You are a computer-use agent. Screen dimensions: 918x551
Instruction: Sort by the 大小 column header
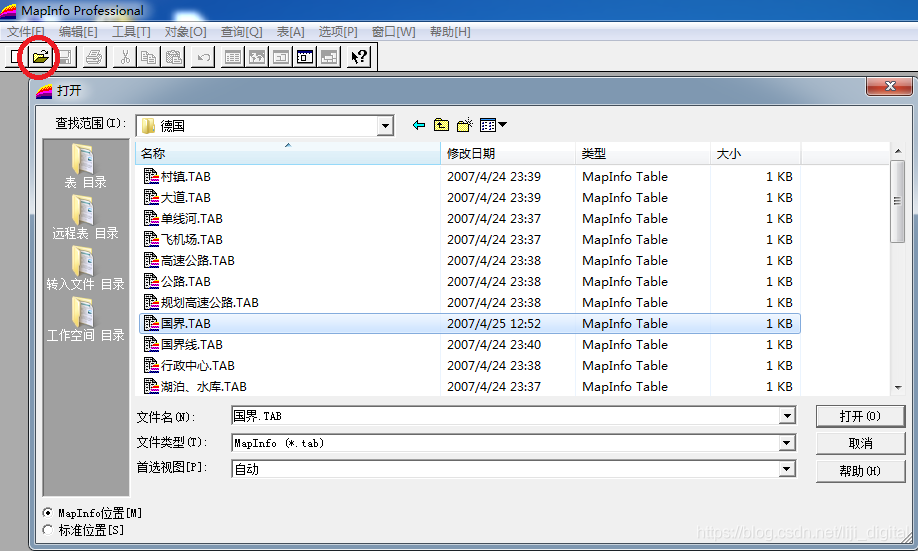pyautogui.click(x=756, y=153)
